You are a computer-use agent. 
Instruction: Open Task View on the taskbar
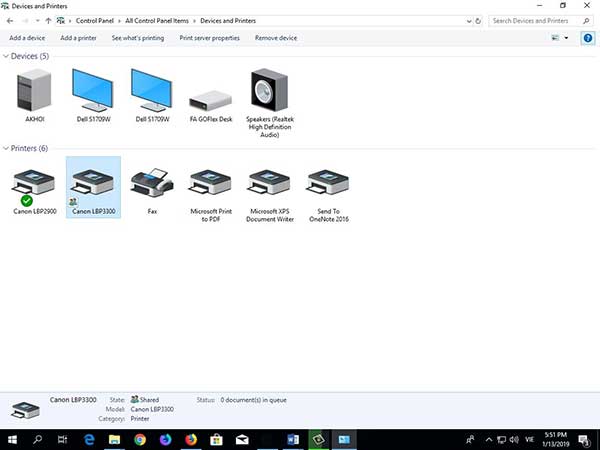62,440
